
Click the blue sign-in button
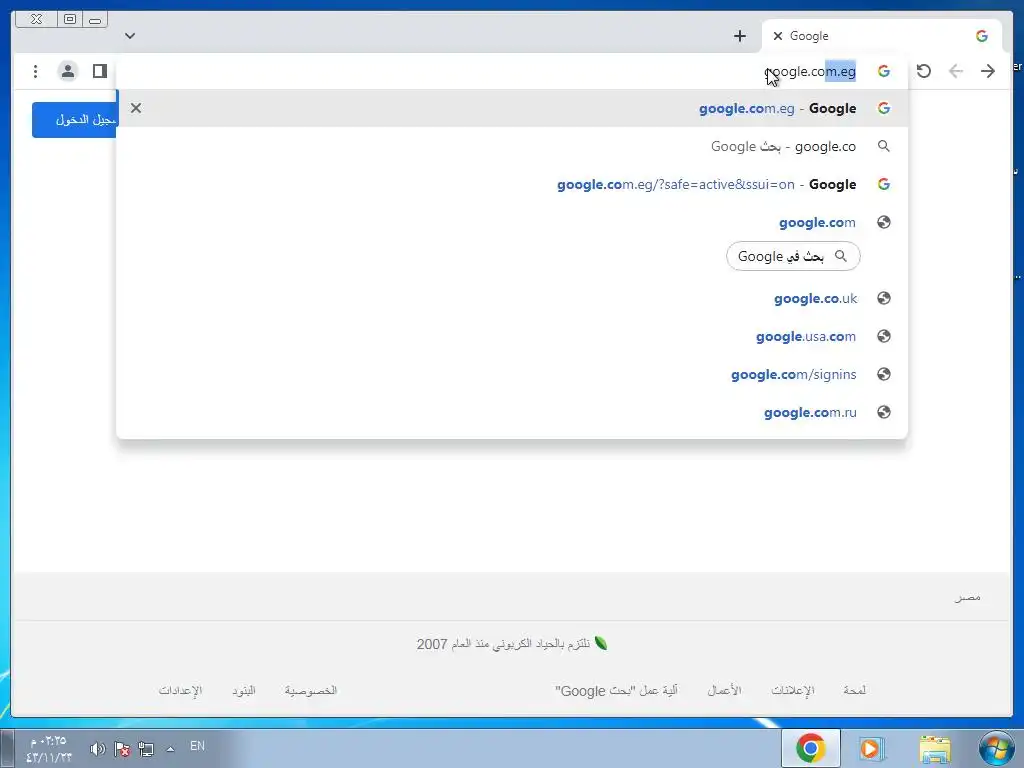[x=74, y=120]
